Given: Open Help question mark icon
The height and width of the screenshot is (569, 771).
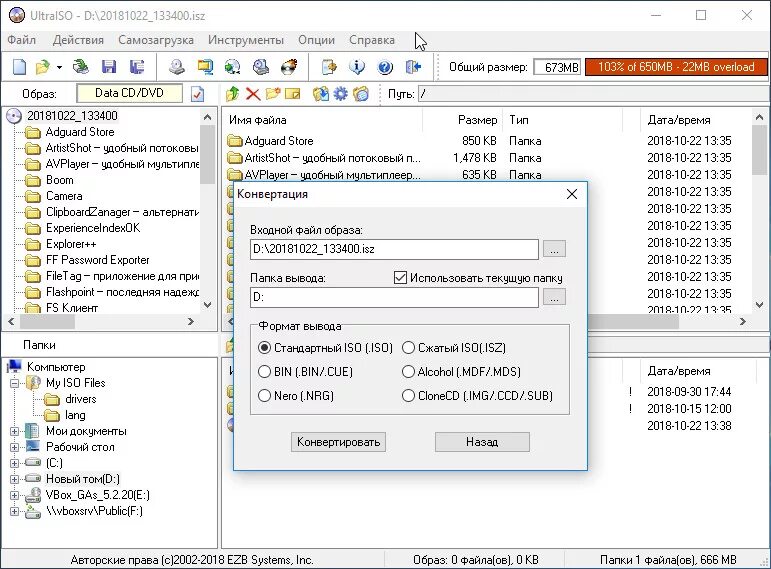Looking at the screenshot, I should (x=385, y=66).
